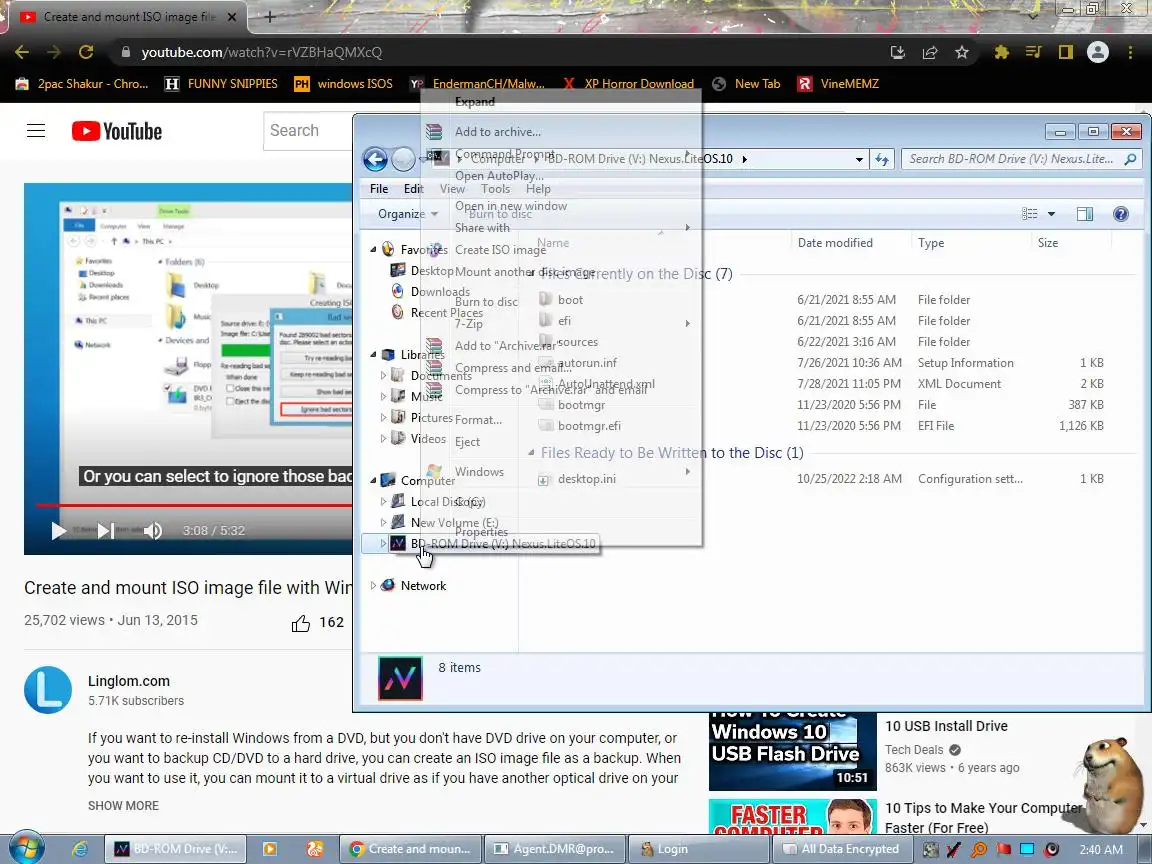Collapse Files Ready to Be Written group
1152x864 pixels.
531,453
